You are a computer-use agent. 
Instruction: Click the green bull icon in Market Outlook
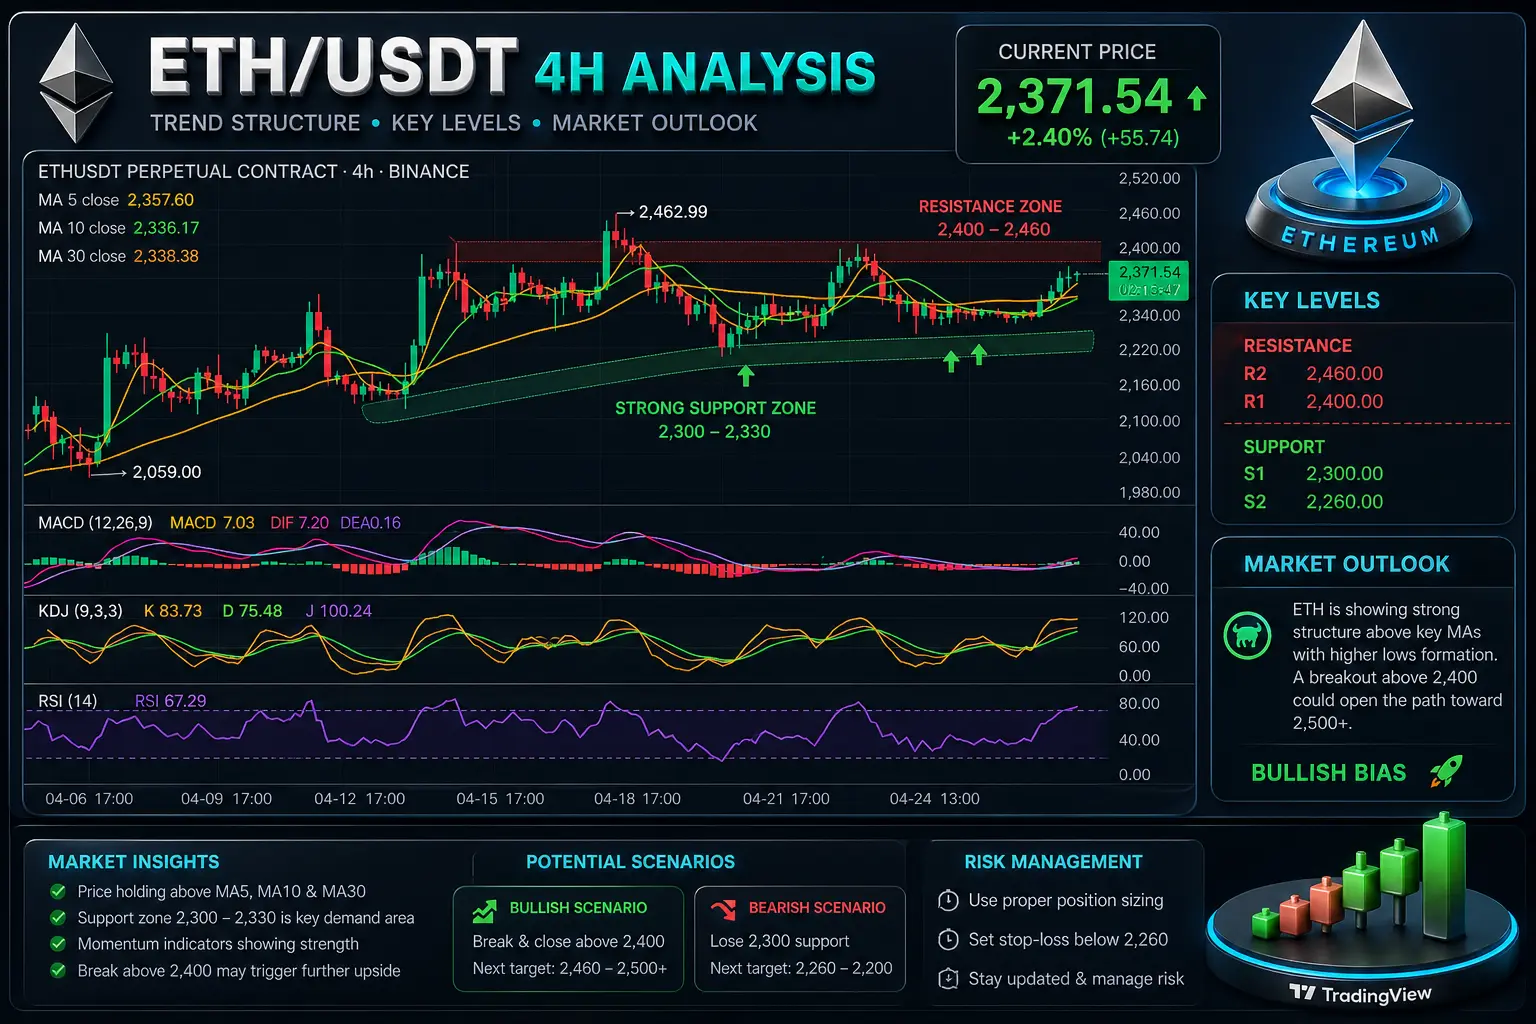(x=1247, y=634)
